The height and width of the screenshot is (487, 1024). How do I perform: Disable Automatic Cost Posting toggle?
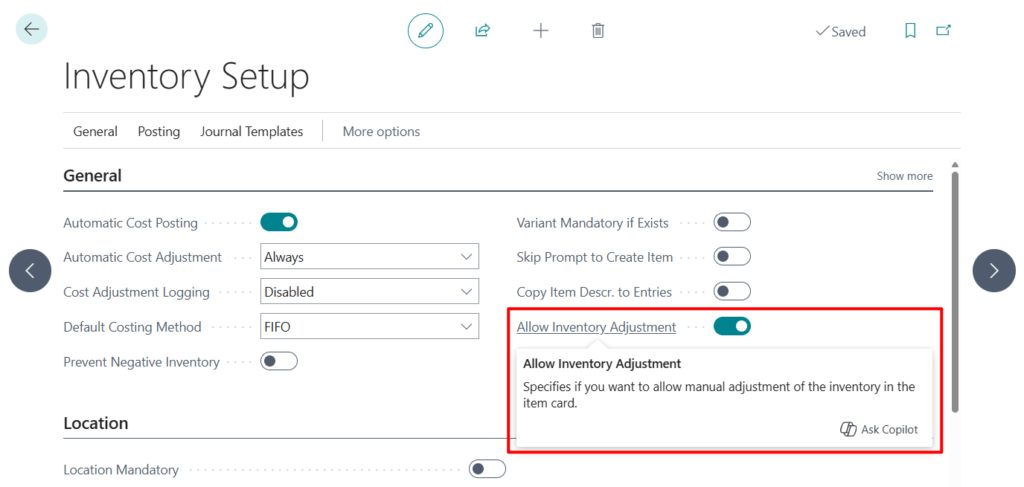coord(279,222)
